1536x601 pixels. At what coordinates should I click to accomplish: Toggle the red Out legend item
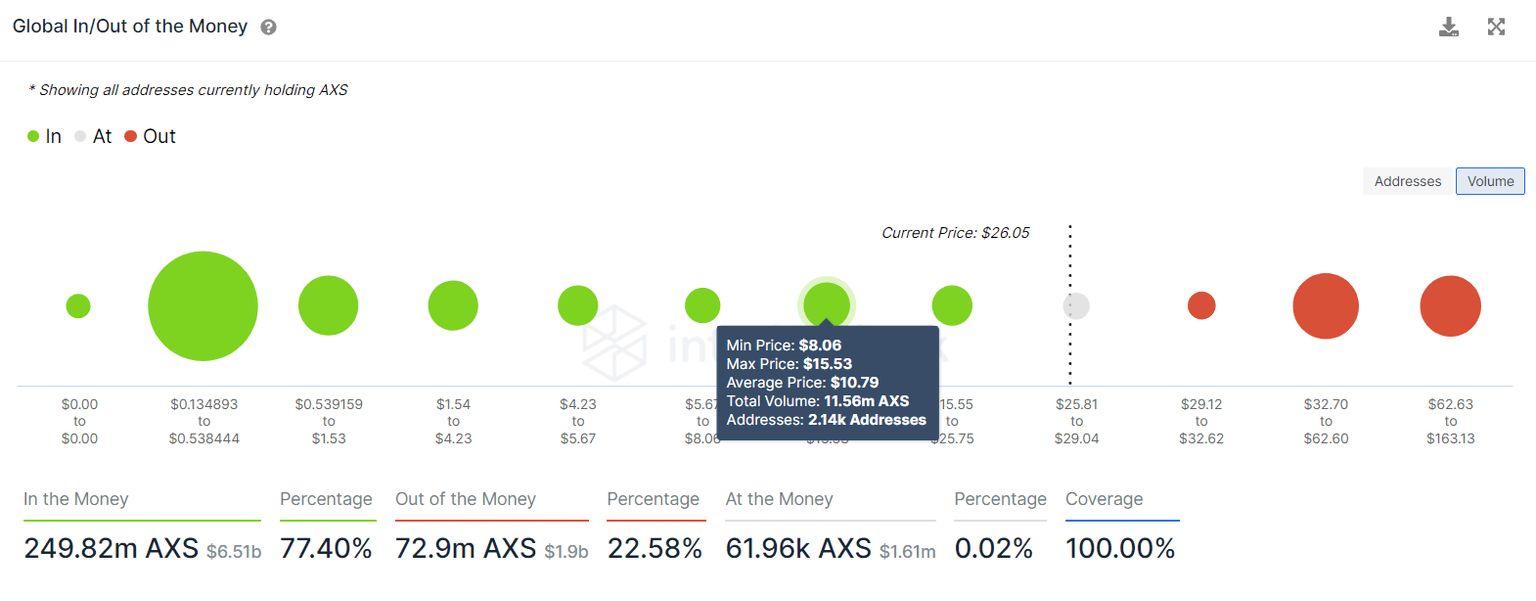point(150,137)
